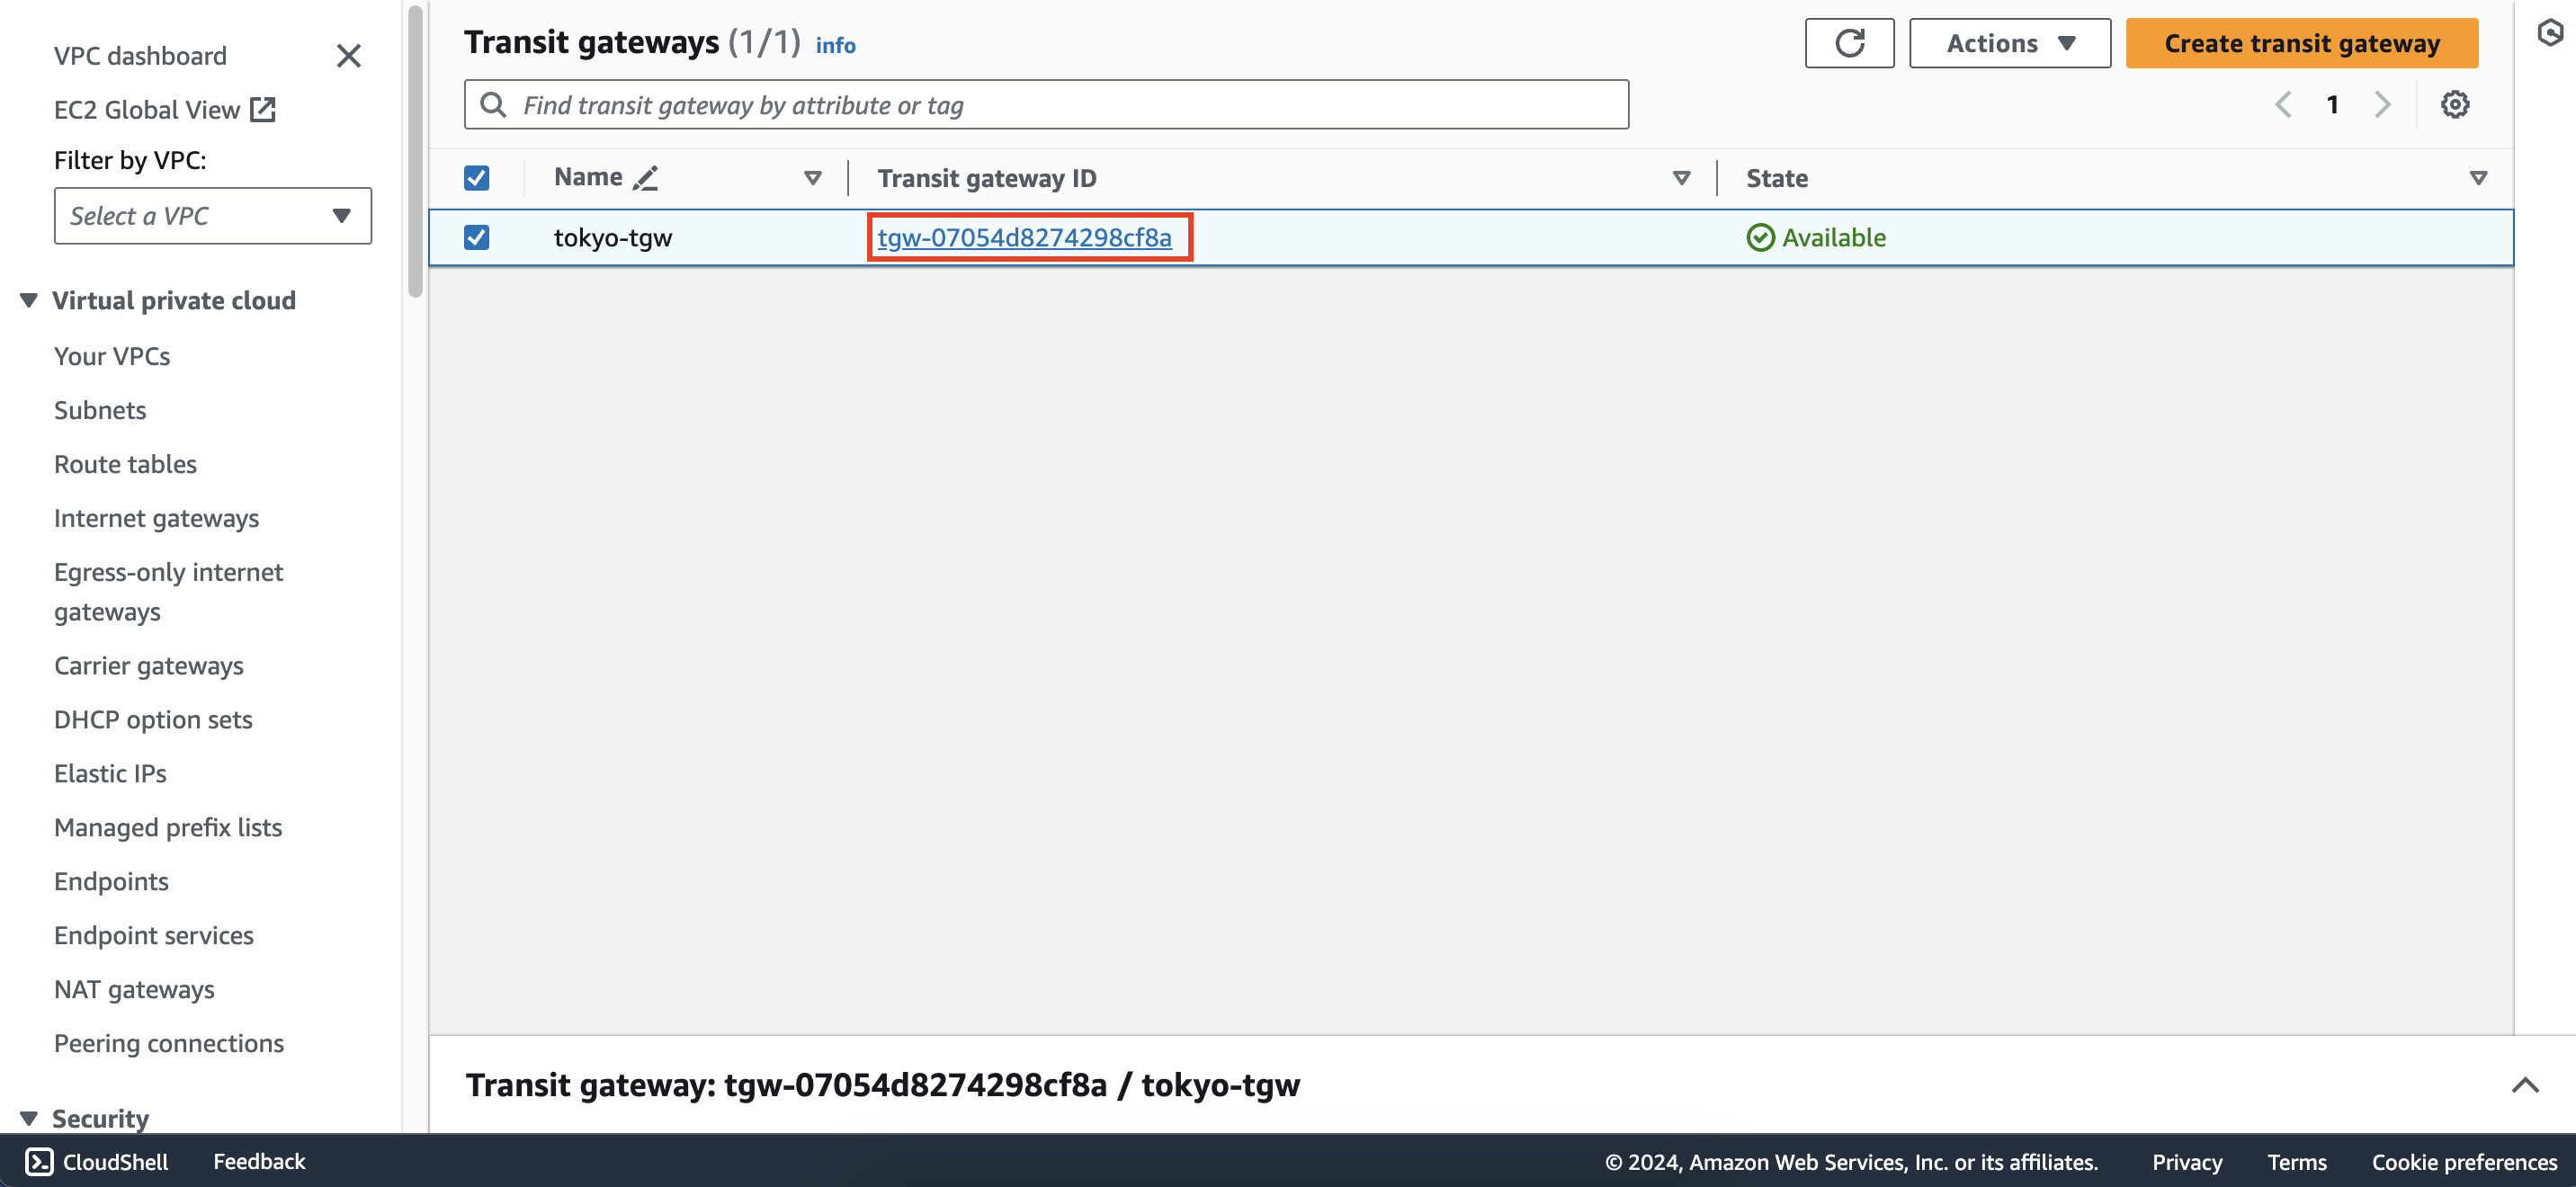Collapse the Virtual private cloud section

29,300
